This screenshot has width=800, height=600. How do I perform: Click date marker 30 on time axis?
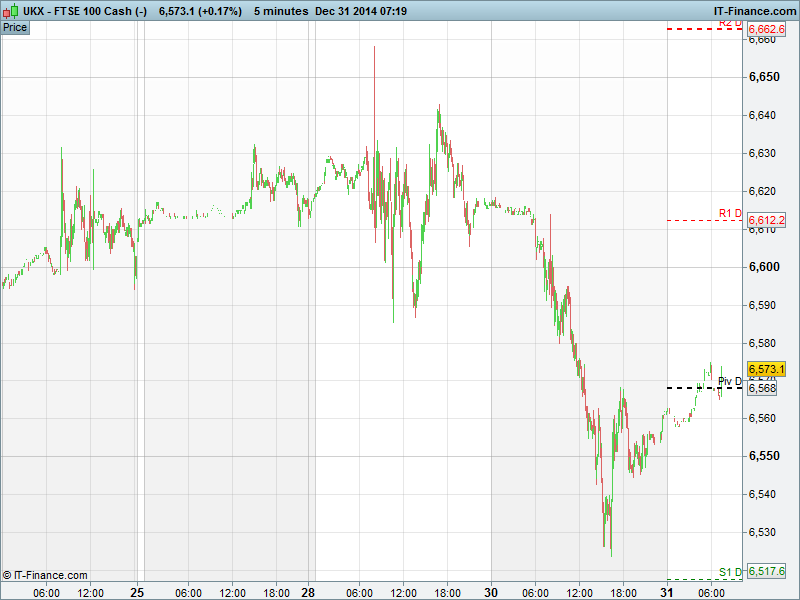491,592
